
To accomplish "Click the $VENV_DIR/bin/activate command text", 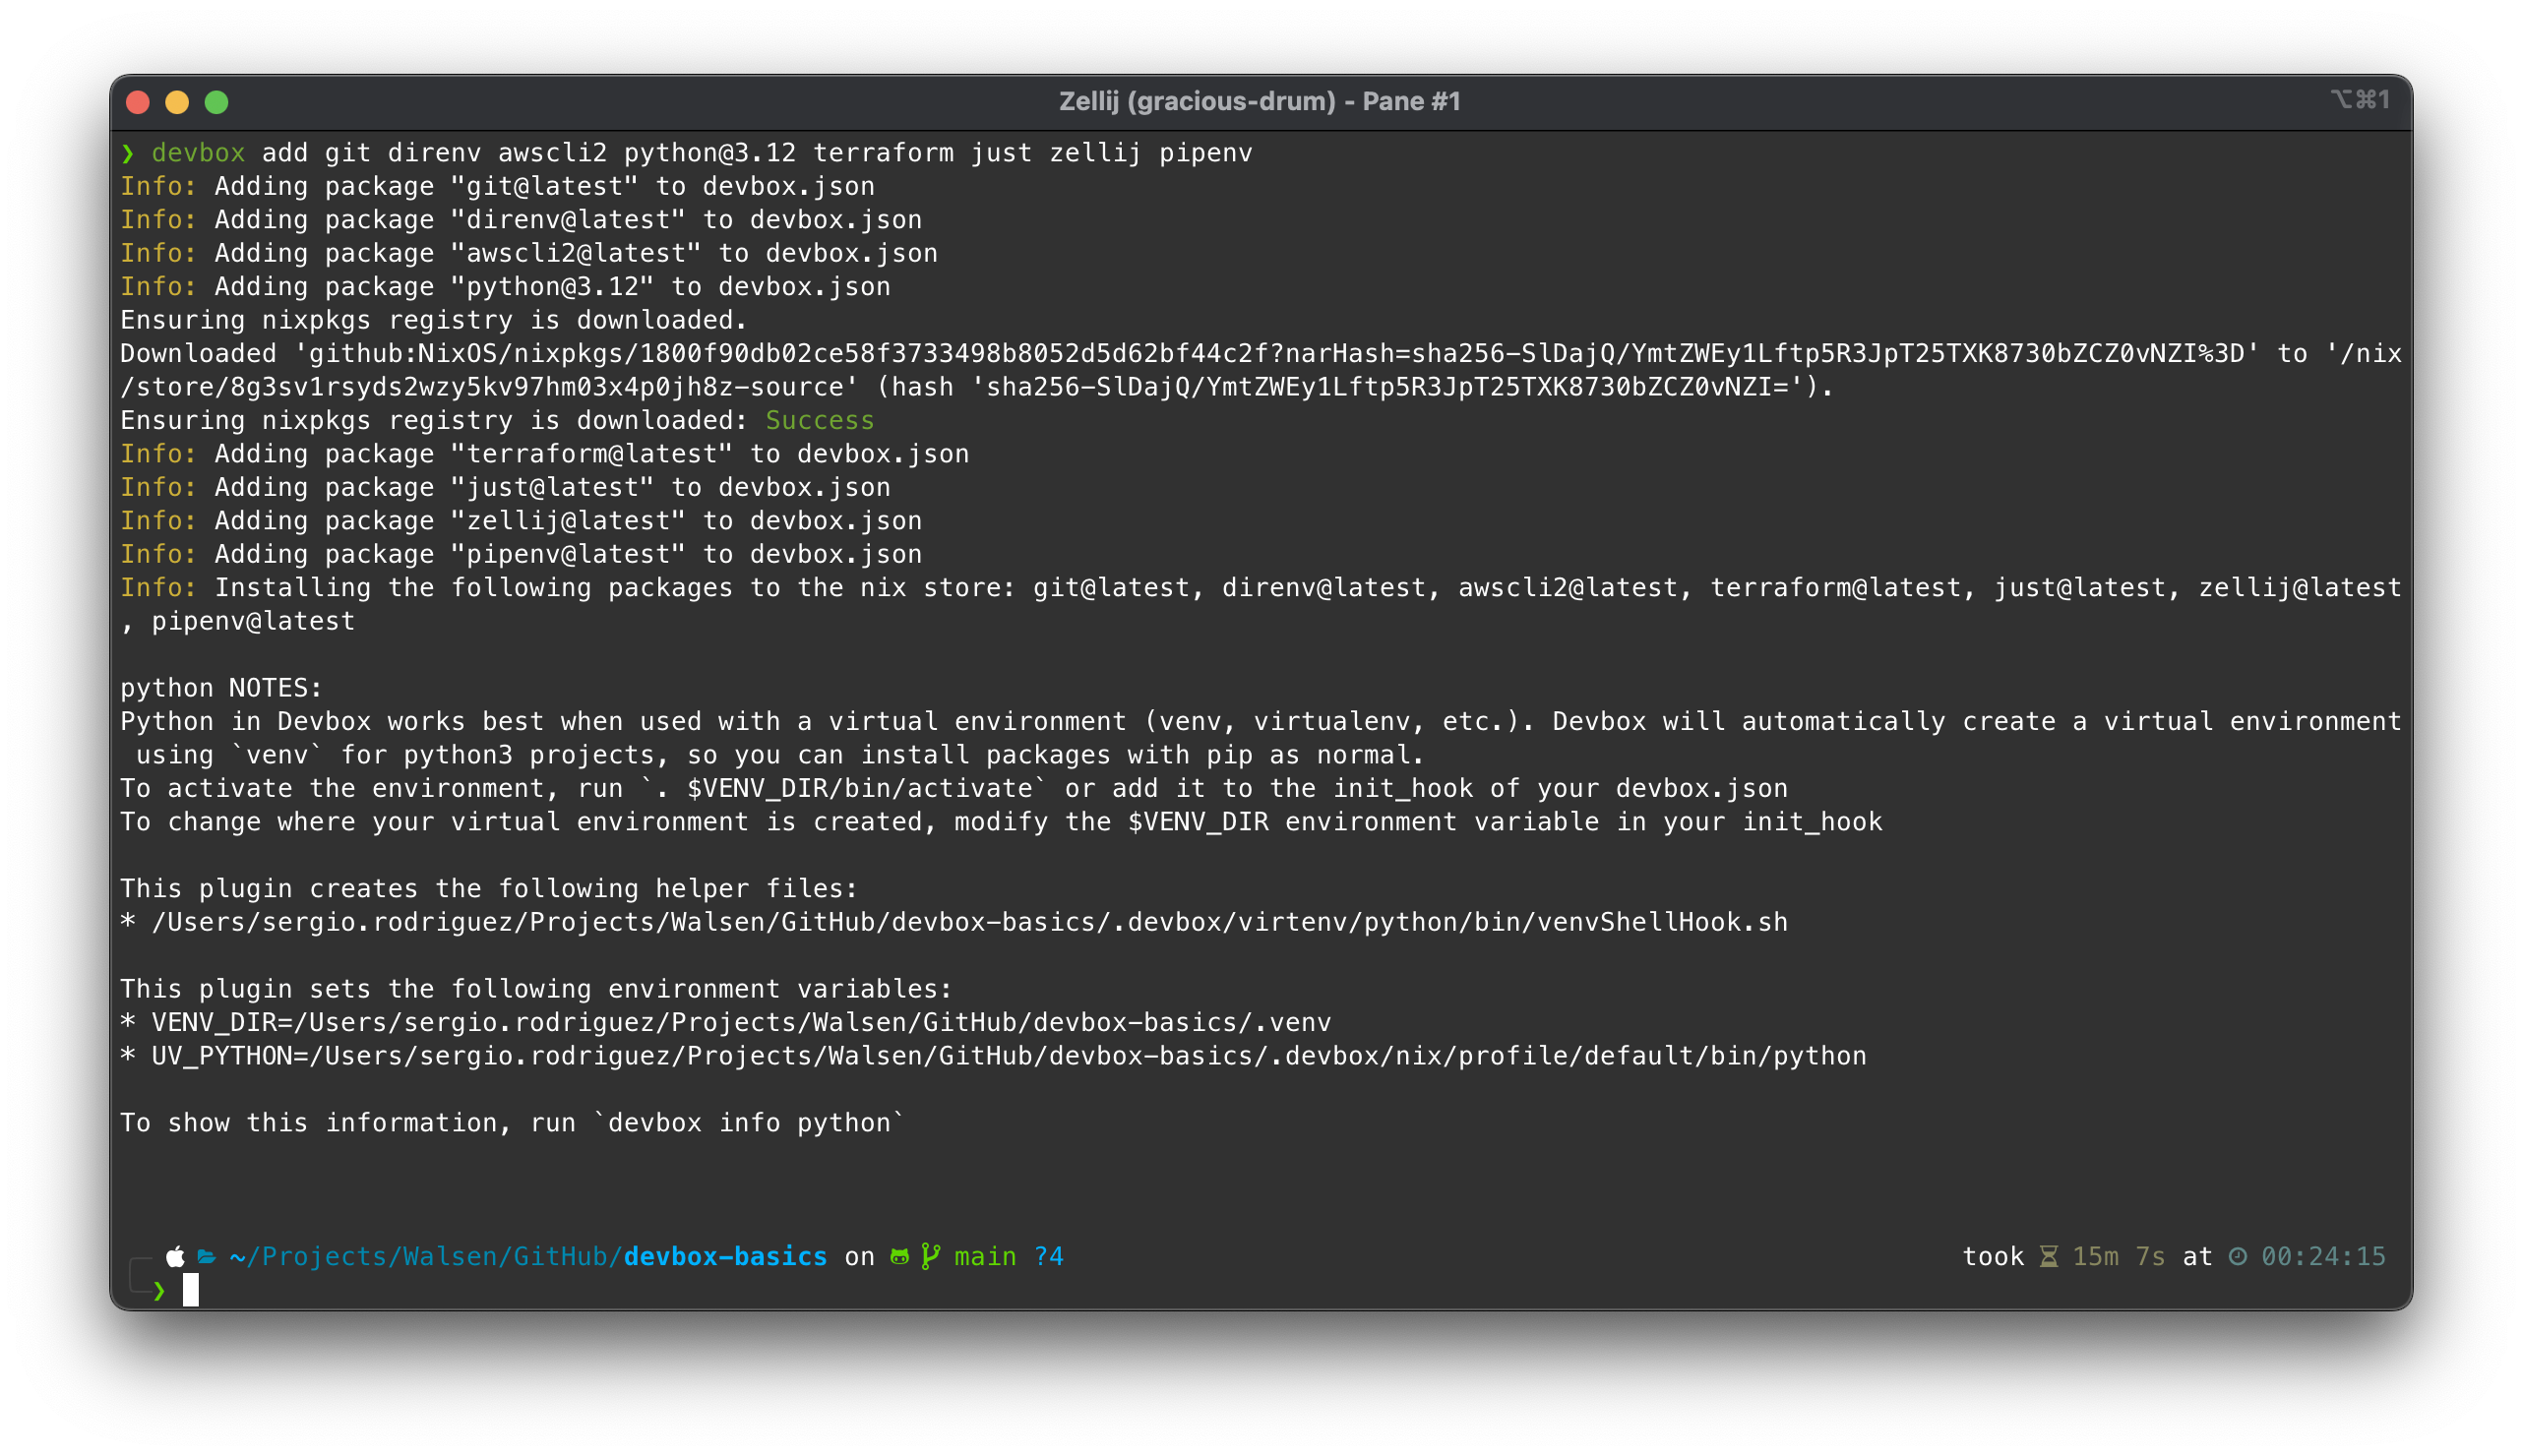I will (859, 789).
